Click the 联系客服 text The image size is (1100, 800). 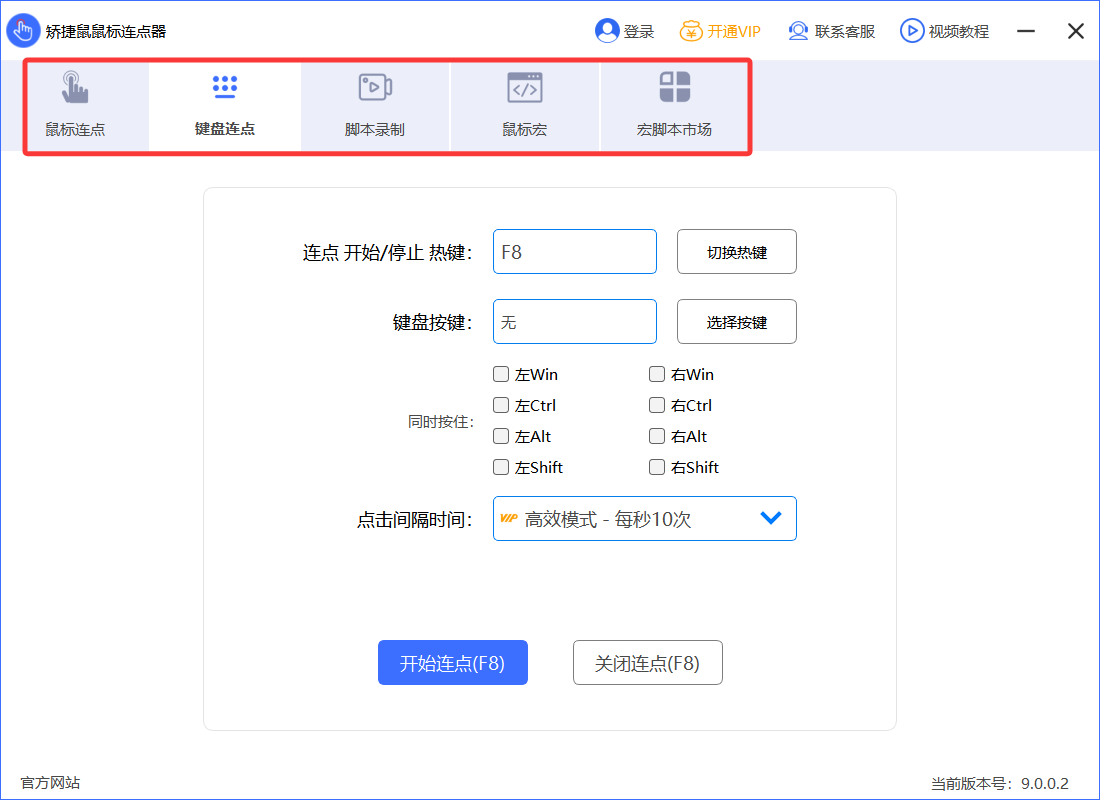coord(845,32)
